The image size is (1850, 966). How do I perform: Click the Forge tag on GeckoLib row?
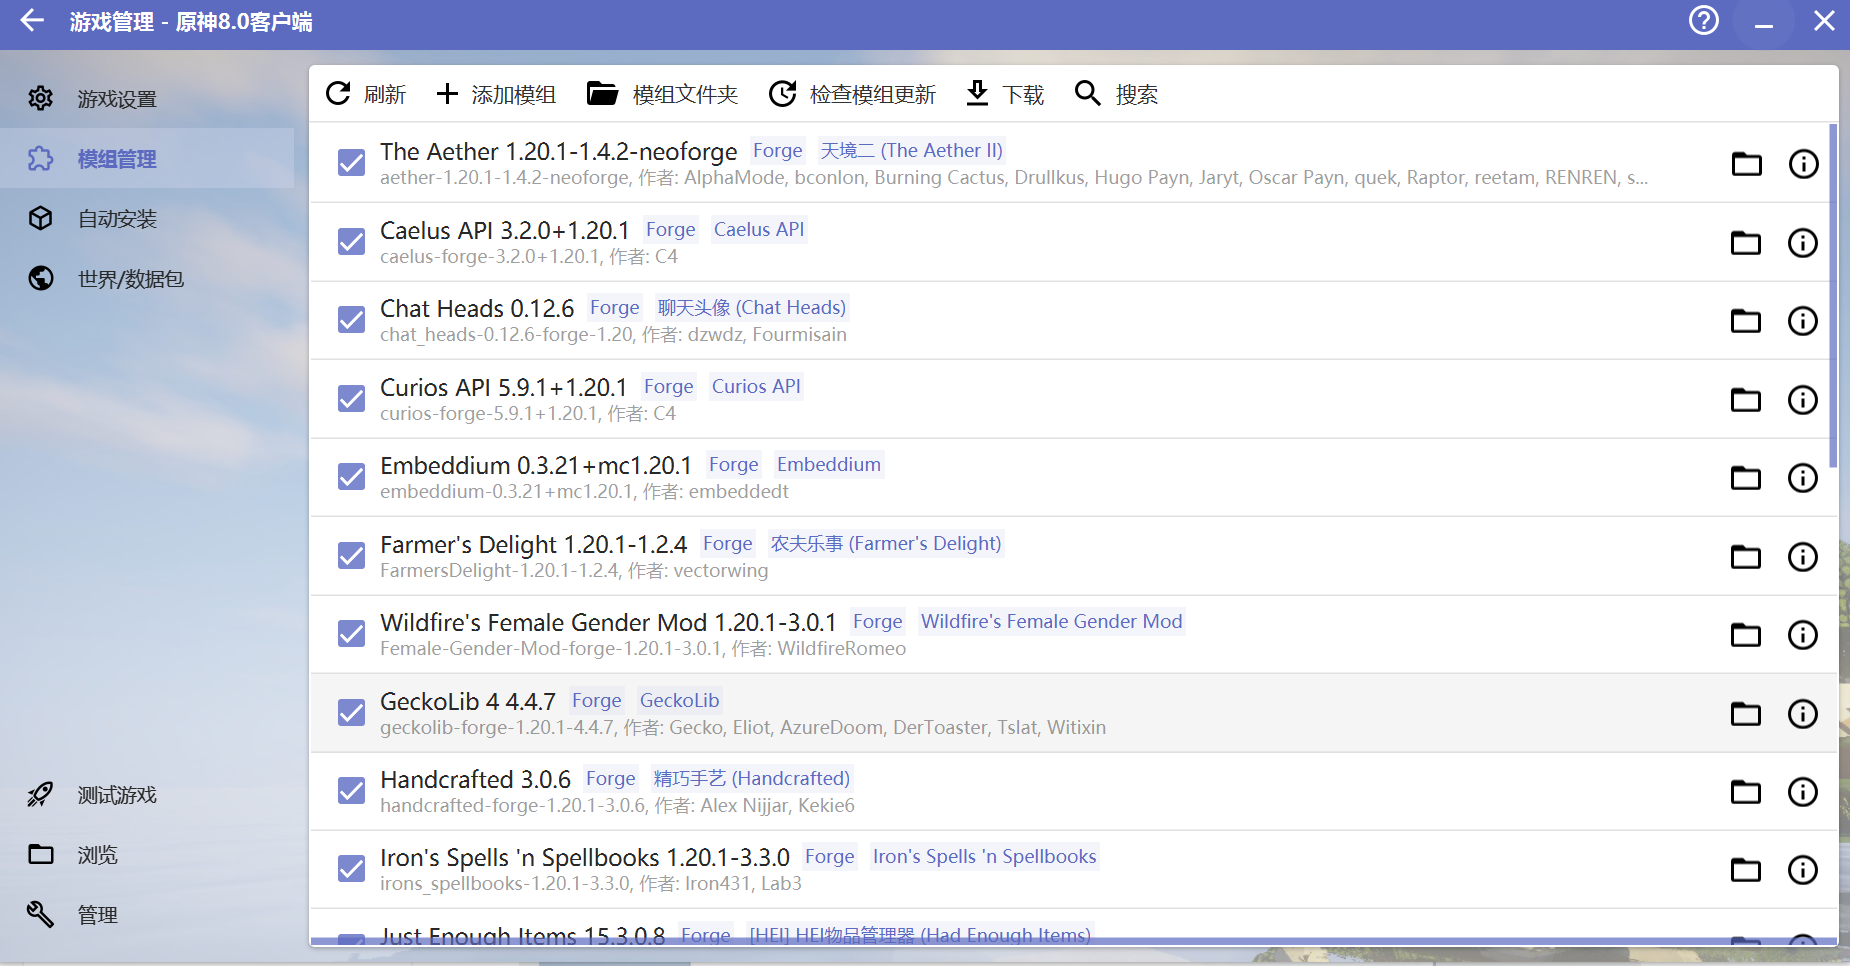click(x=597, y=700)
